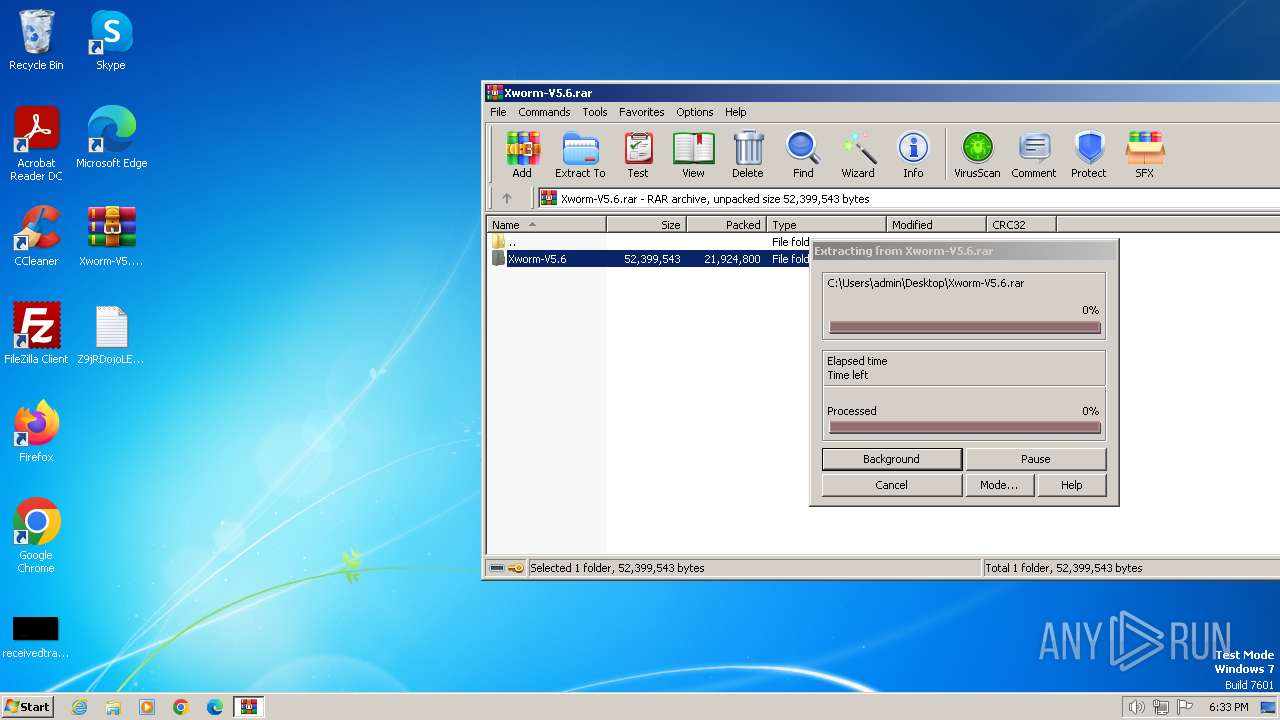Image resolution: width=1280 pixels, height=720 pixels.
Task: Click the Help button in extraction dialog
Action: click(x=1072, y=485)
